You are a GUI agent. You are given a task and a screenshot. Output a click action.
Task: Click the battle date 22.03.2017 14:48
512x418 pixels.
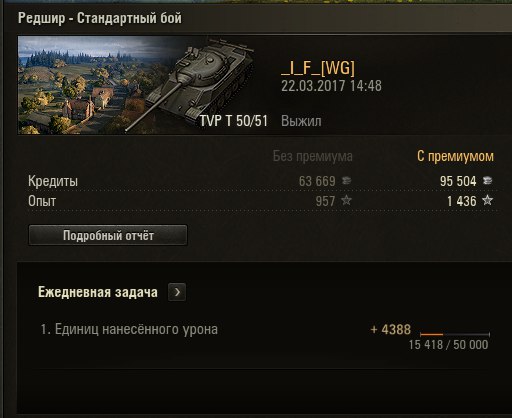(x=331, y=86)
